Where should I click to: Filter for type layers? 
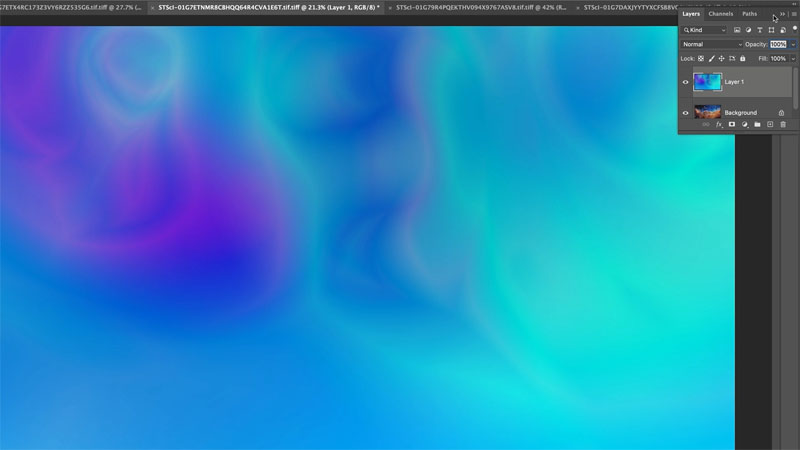[x=760, y=30]
